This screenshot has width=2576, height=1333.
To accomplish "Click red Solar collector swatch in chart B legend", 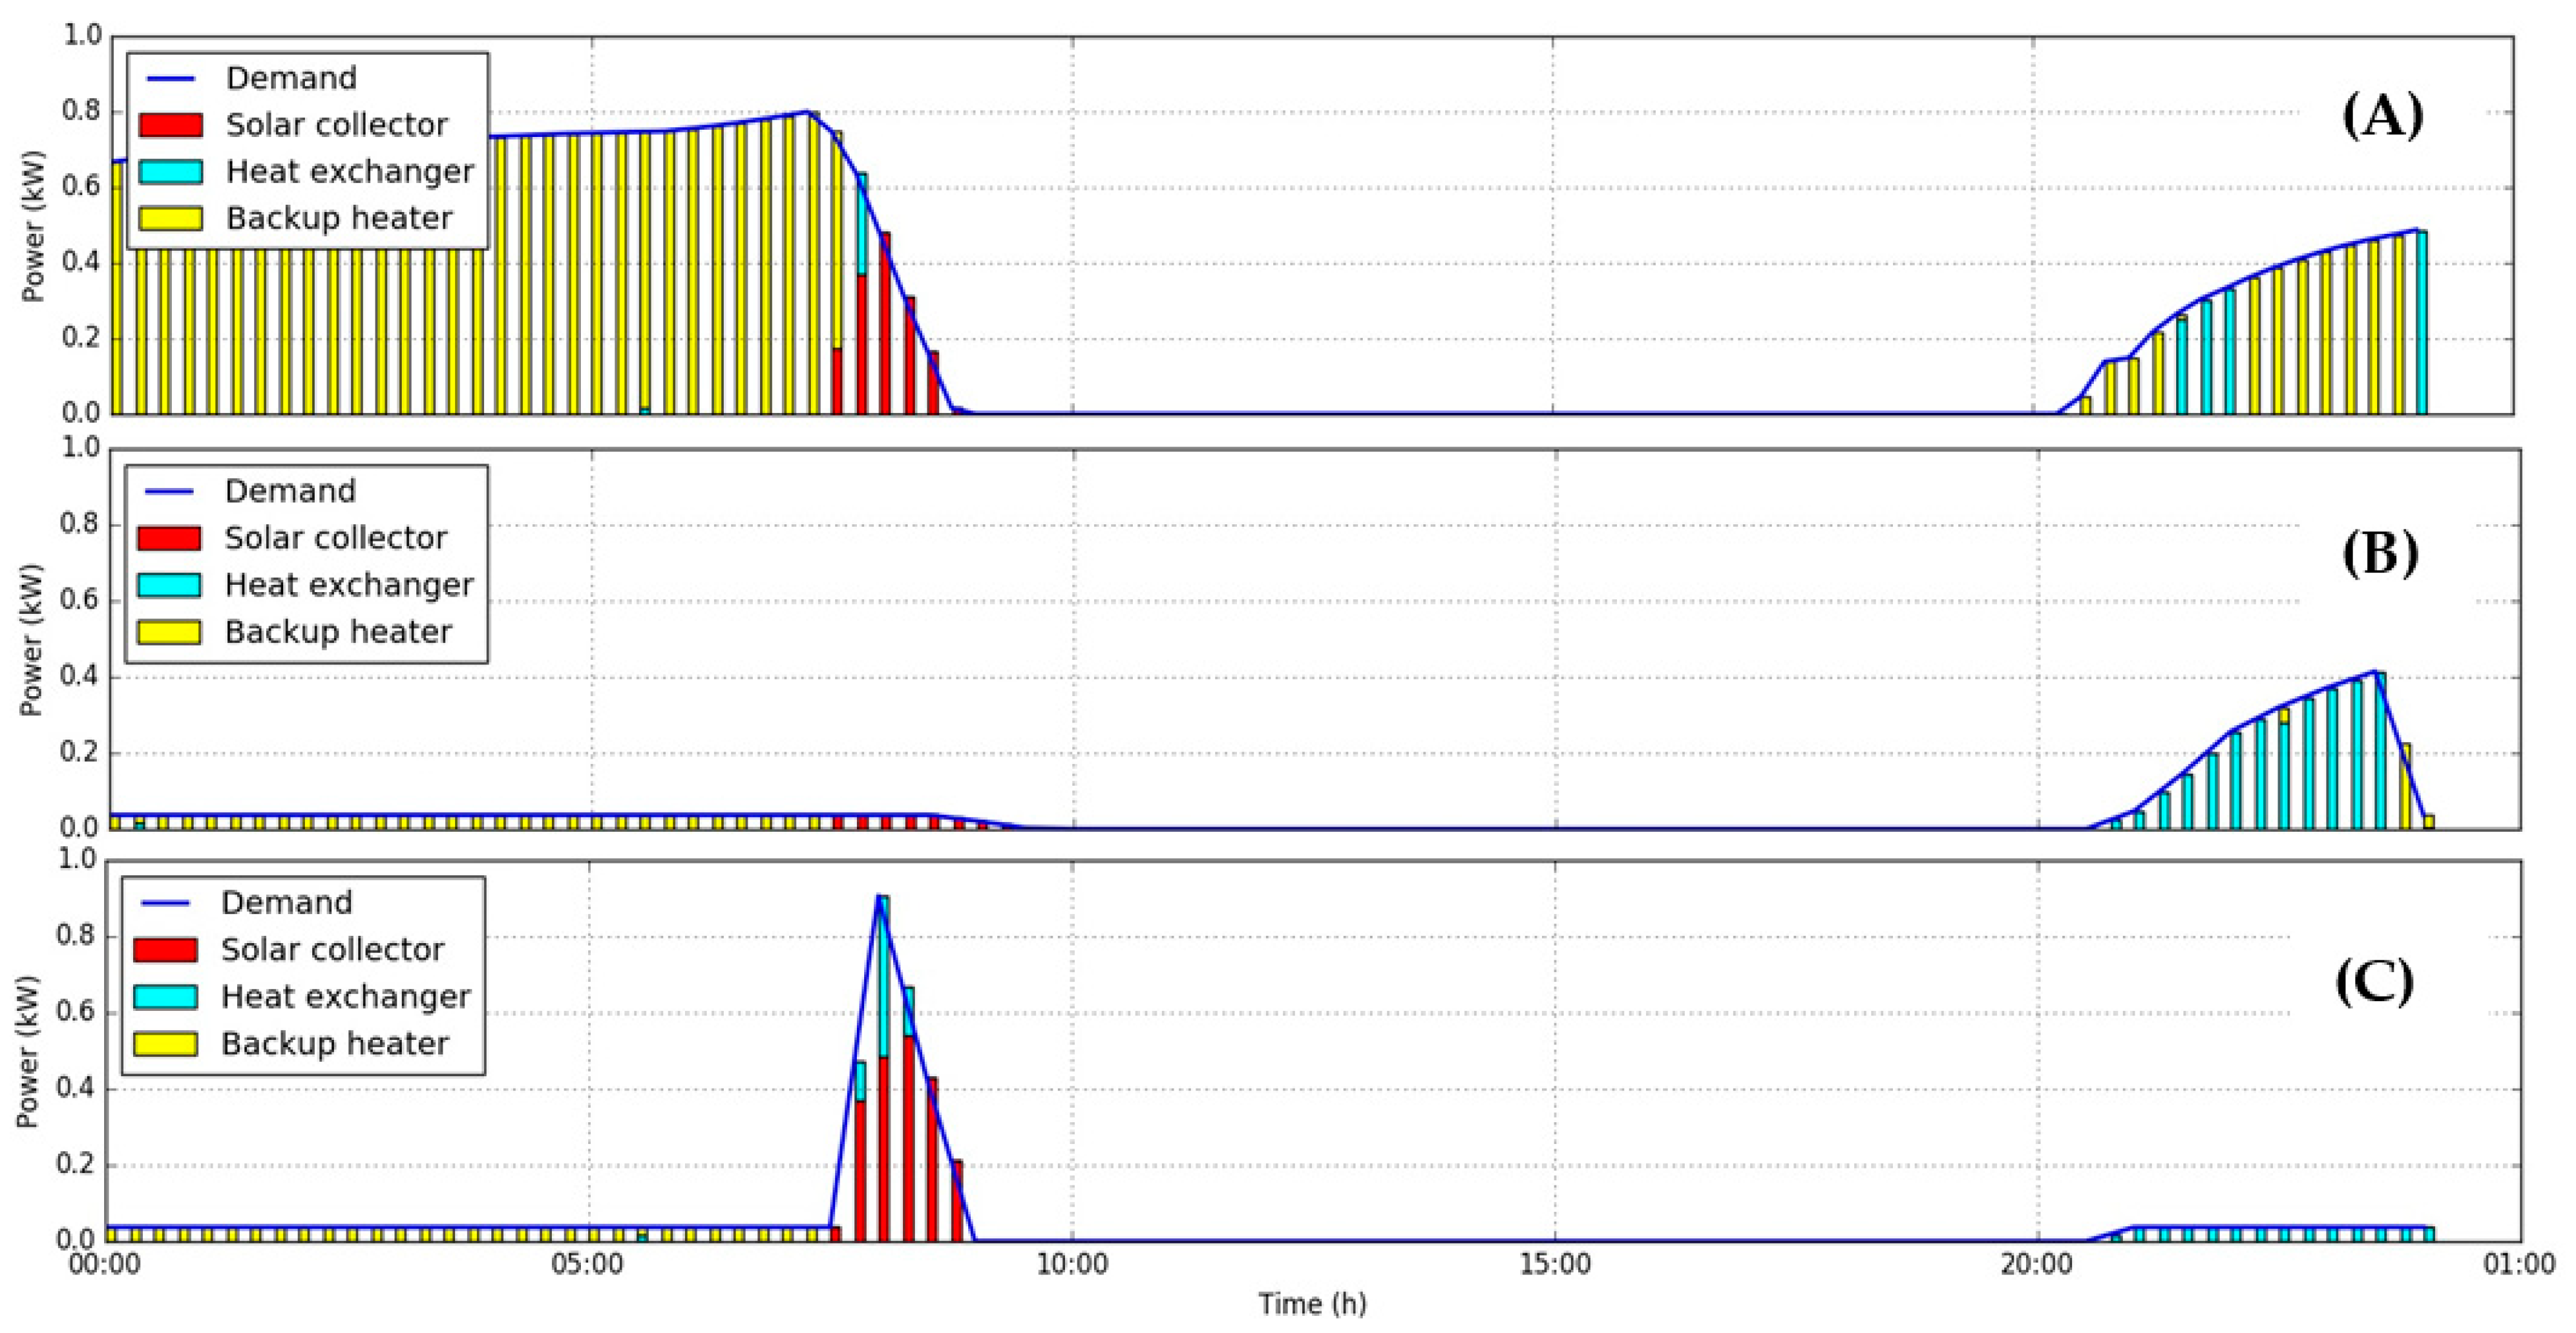I will point(168,538).
